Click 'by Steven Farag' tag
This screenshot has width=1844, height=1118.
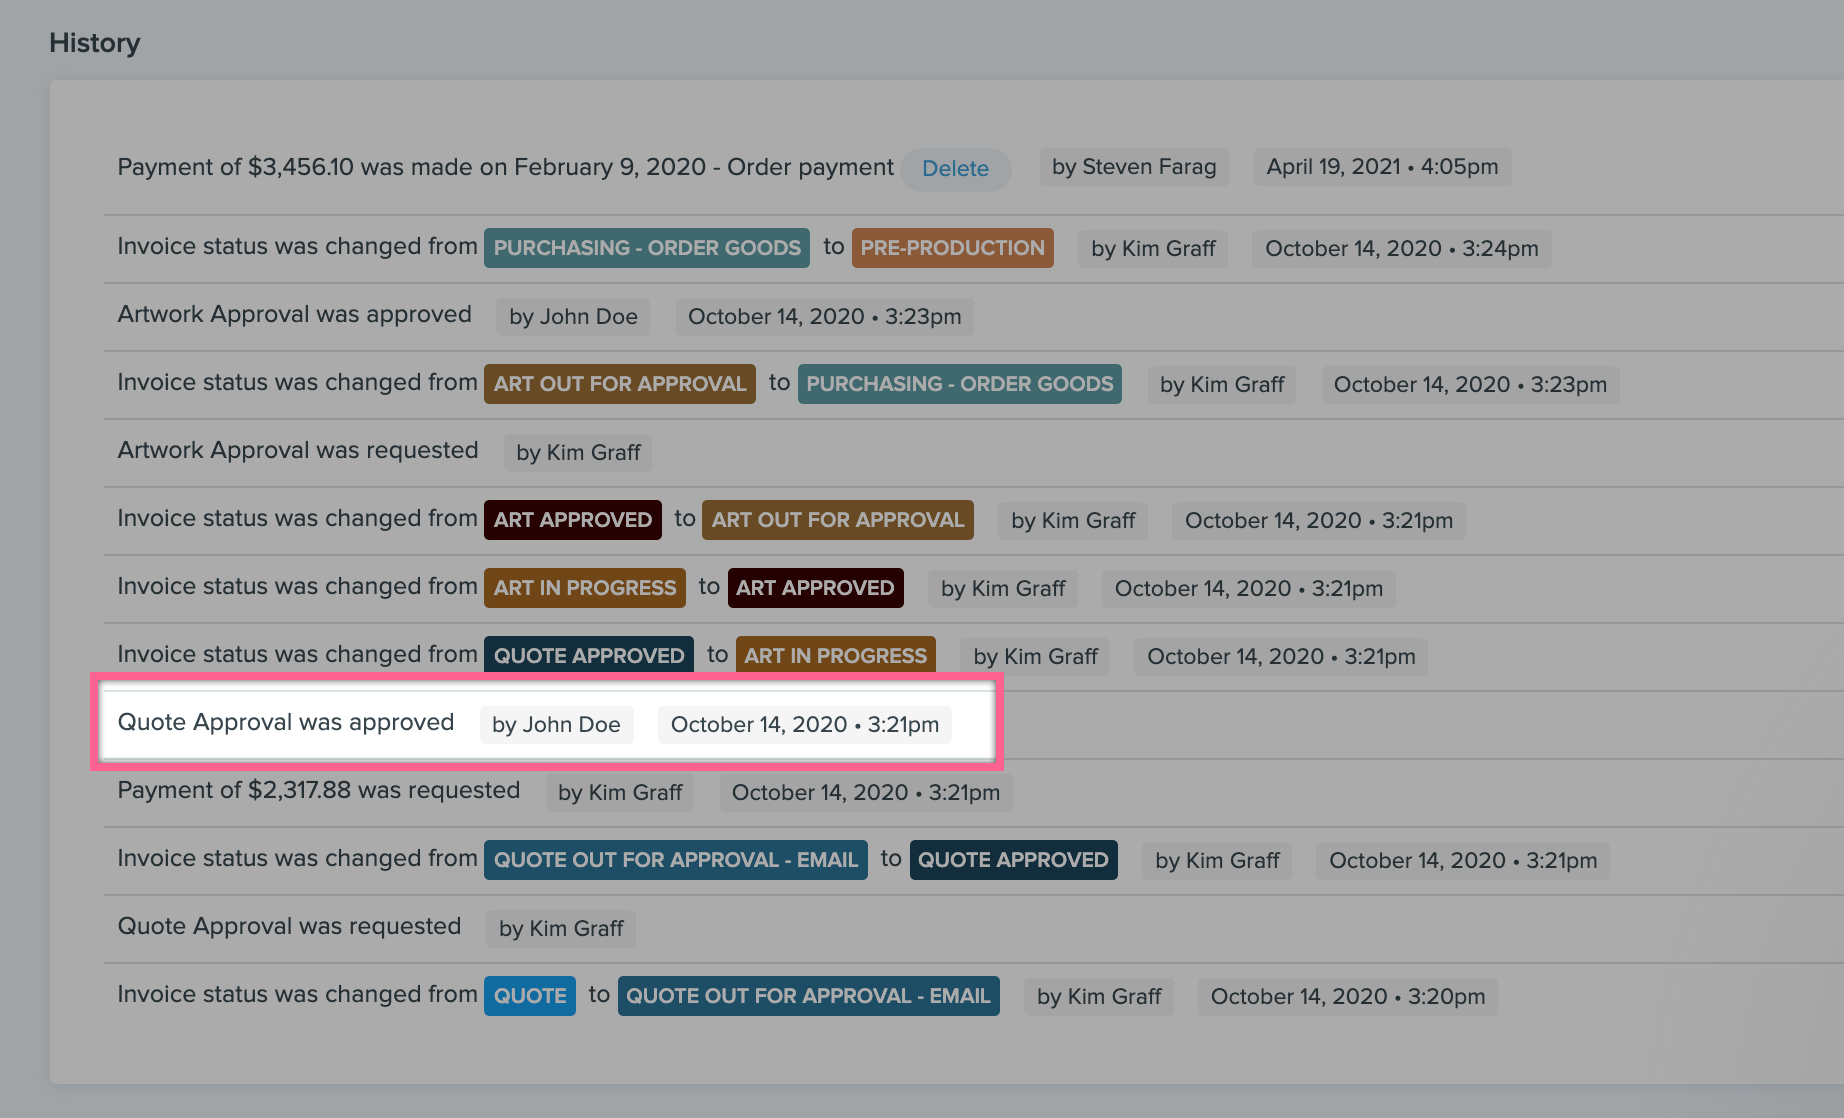pyautogui.click(x=1134, y=167)
